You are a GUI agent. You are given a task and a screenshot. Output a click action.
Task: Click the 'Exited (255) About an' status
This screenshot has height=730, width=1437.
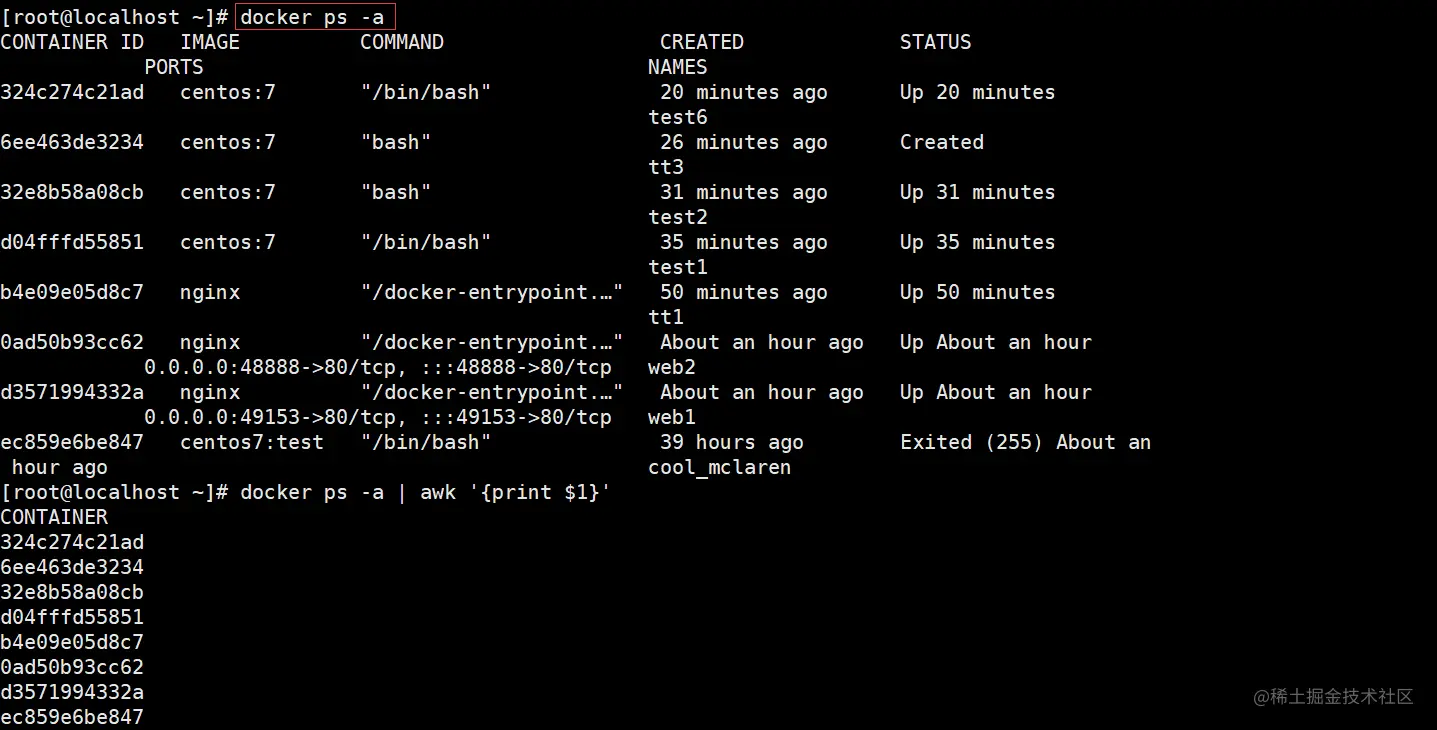1026,442
